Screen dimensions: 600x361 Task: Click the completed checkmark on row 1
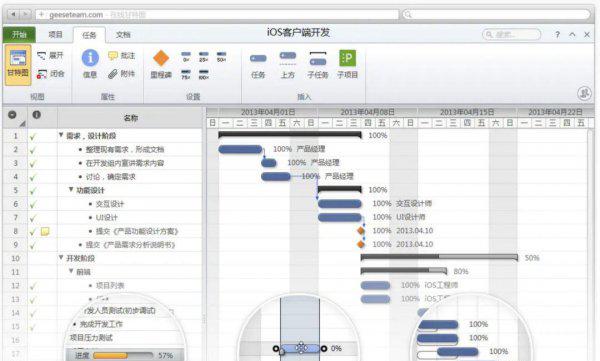point(33,137)
